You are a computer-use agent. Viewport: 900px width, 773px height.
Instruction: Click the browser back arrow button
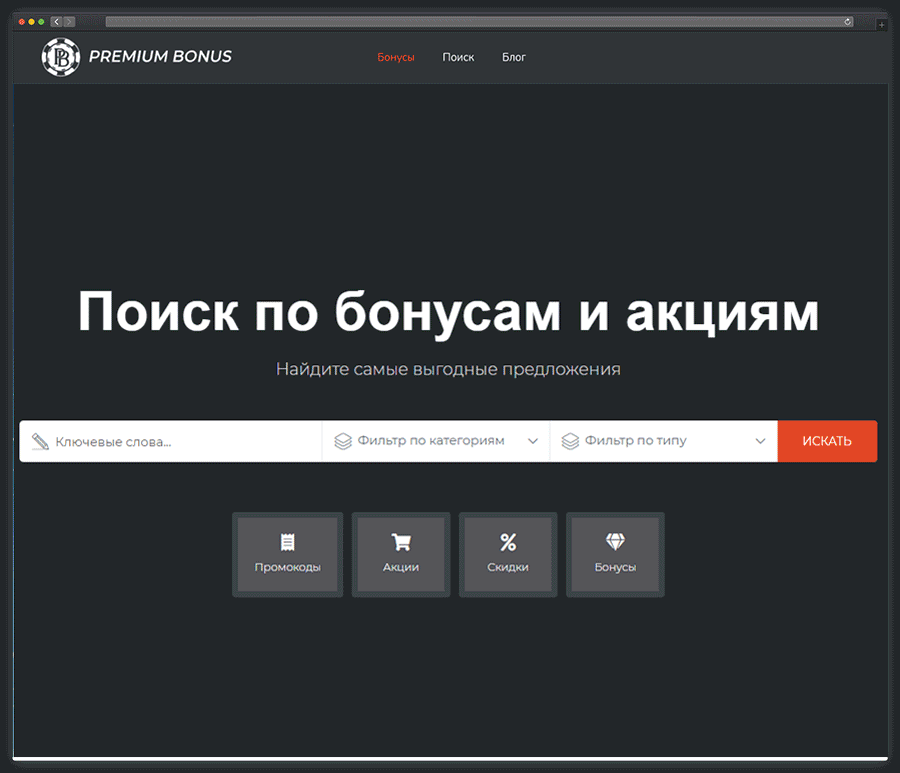pos(56,22)
